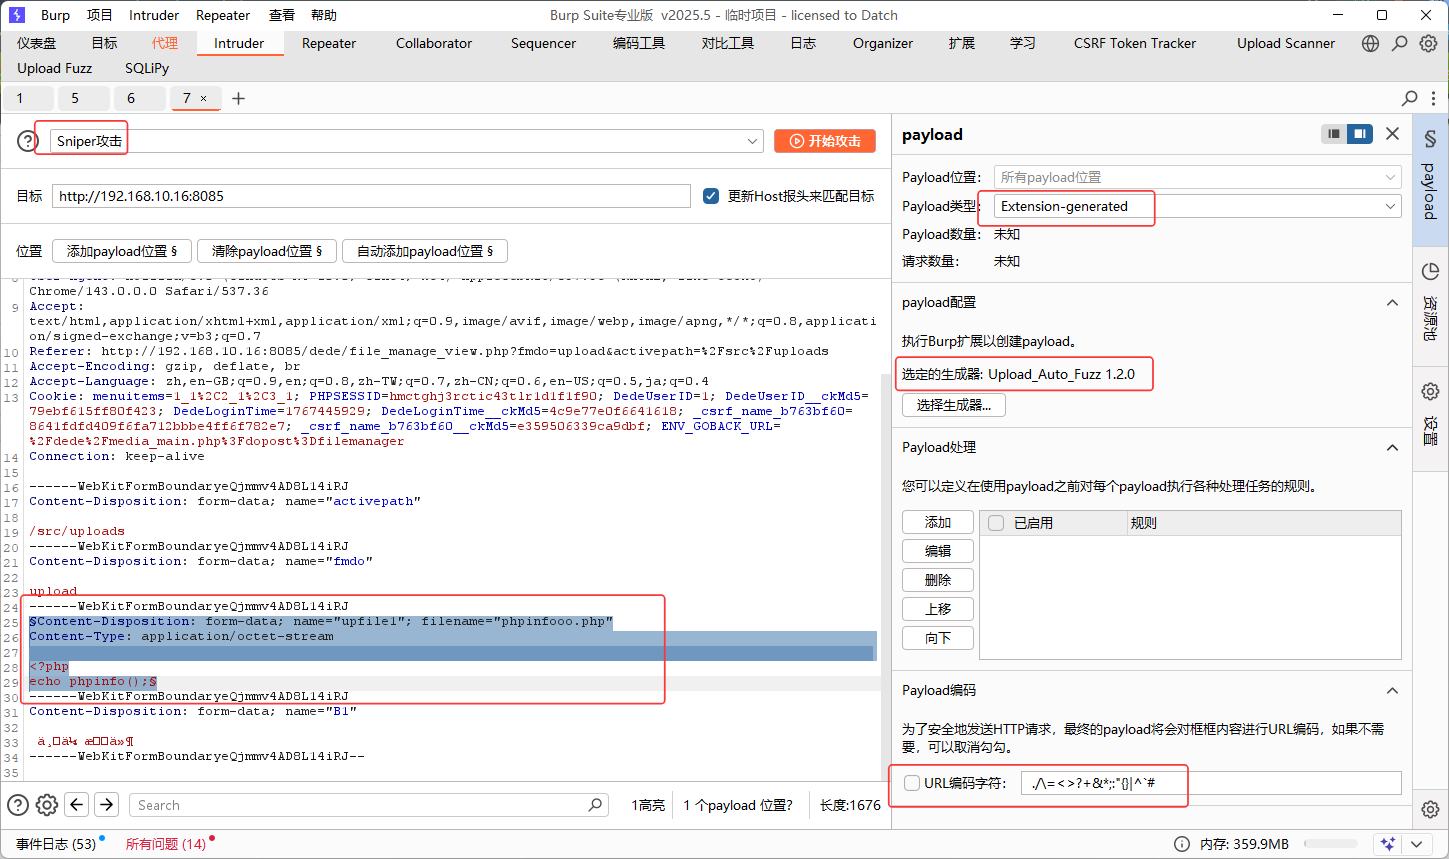Go to previous search match arrow

click(77, 805)
